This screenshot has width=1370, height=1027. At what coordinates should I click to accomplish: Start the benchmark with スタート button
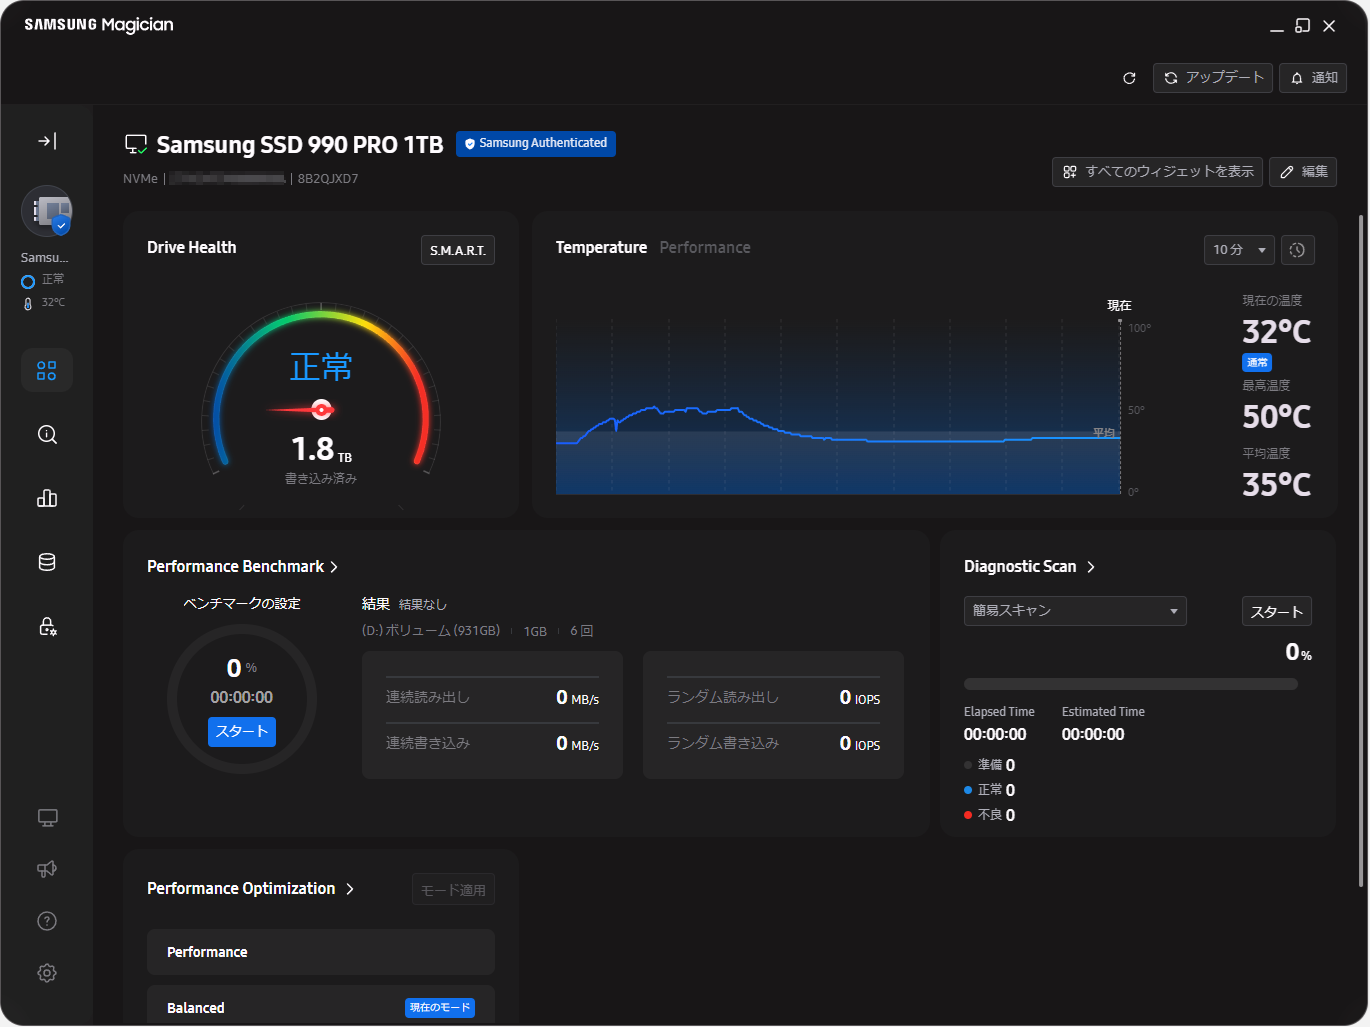241,731
